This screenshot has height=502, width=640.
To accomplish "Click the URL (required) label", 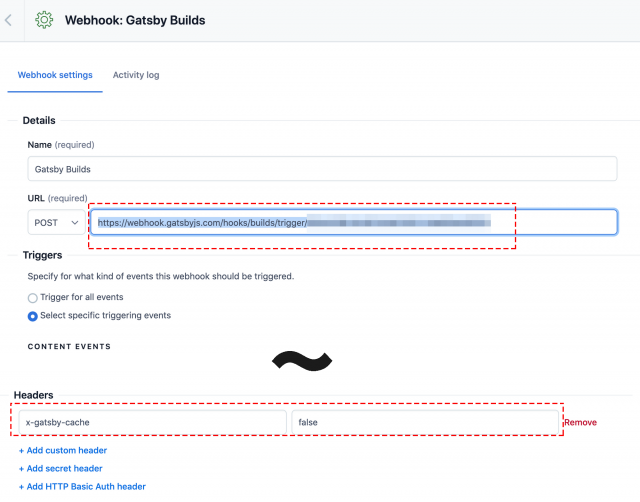I will (58, 198).
